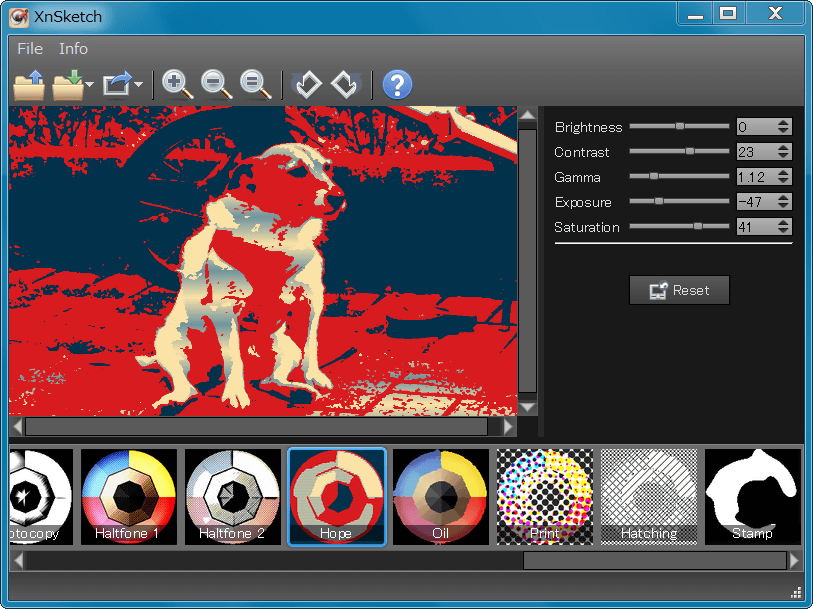This screenshot has width=813, height=609.
Task: Click the Gamma slider
Action: point(679,176)
